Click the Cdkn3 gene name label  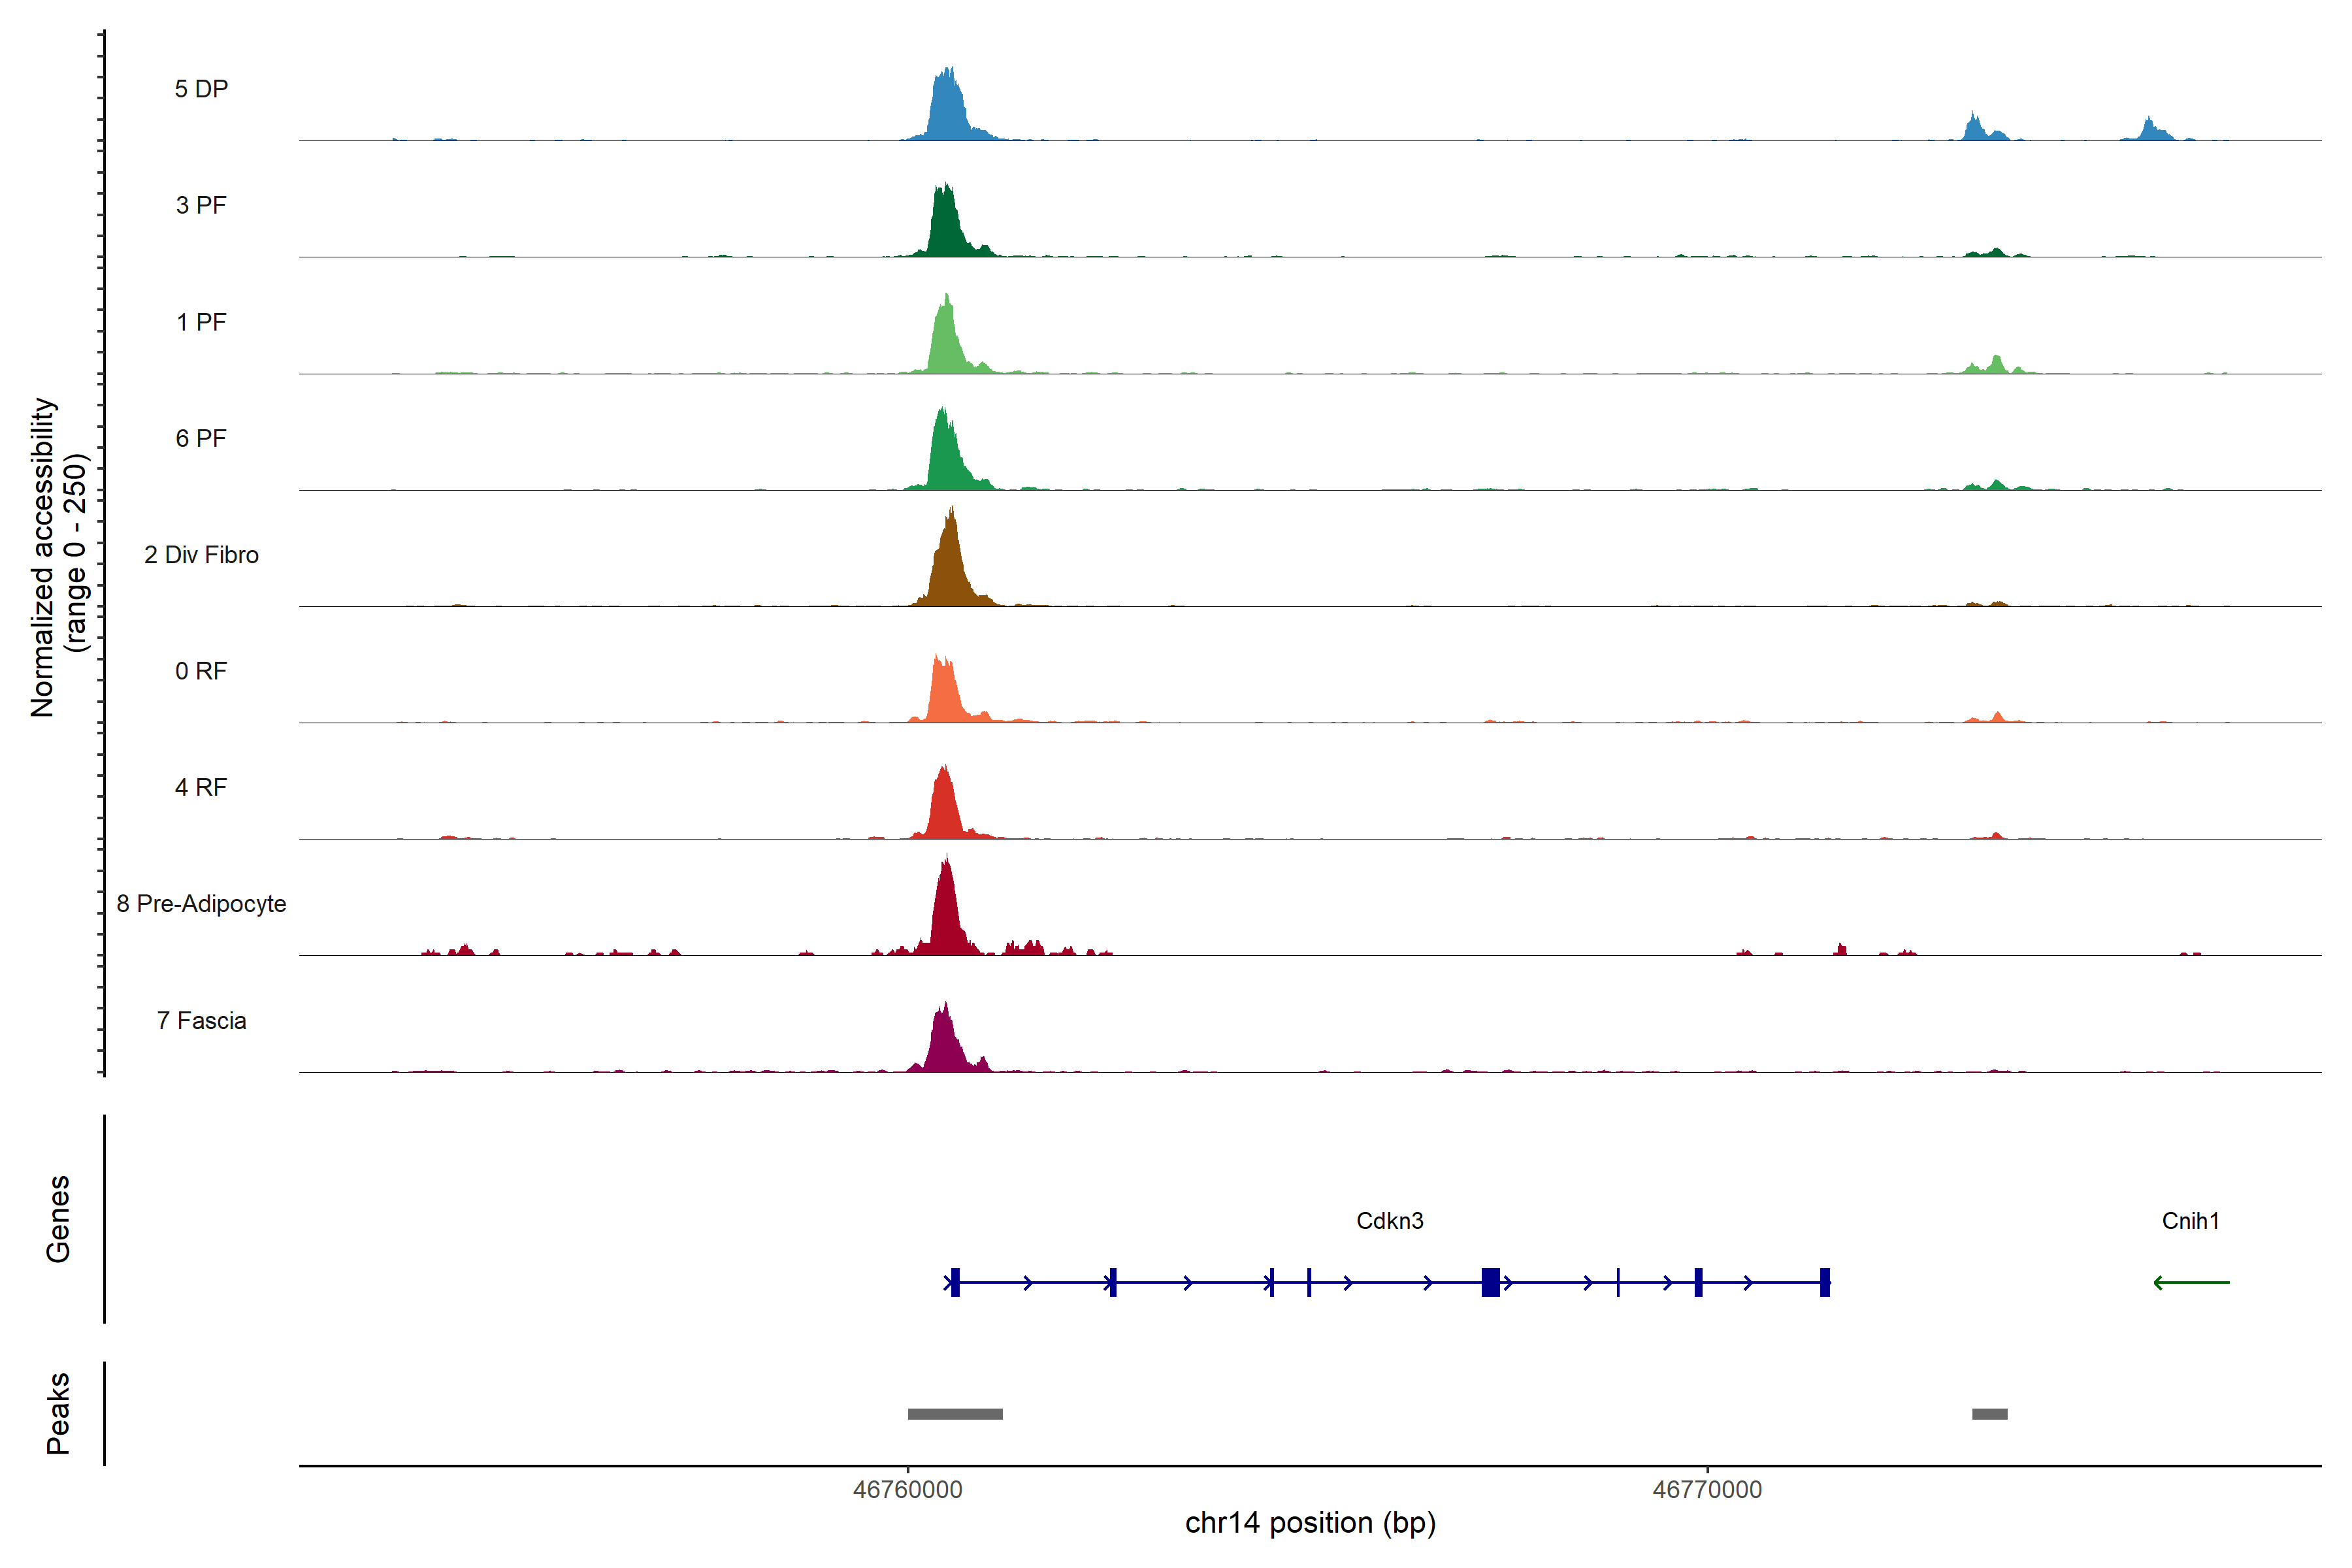[x=1389, y=1221]
